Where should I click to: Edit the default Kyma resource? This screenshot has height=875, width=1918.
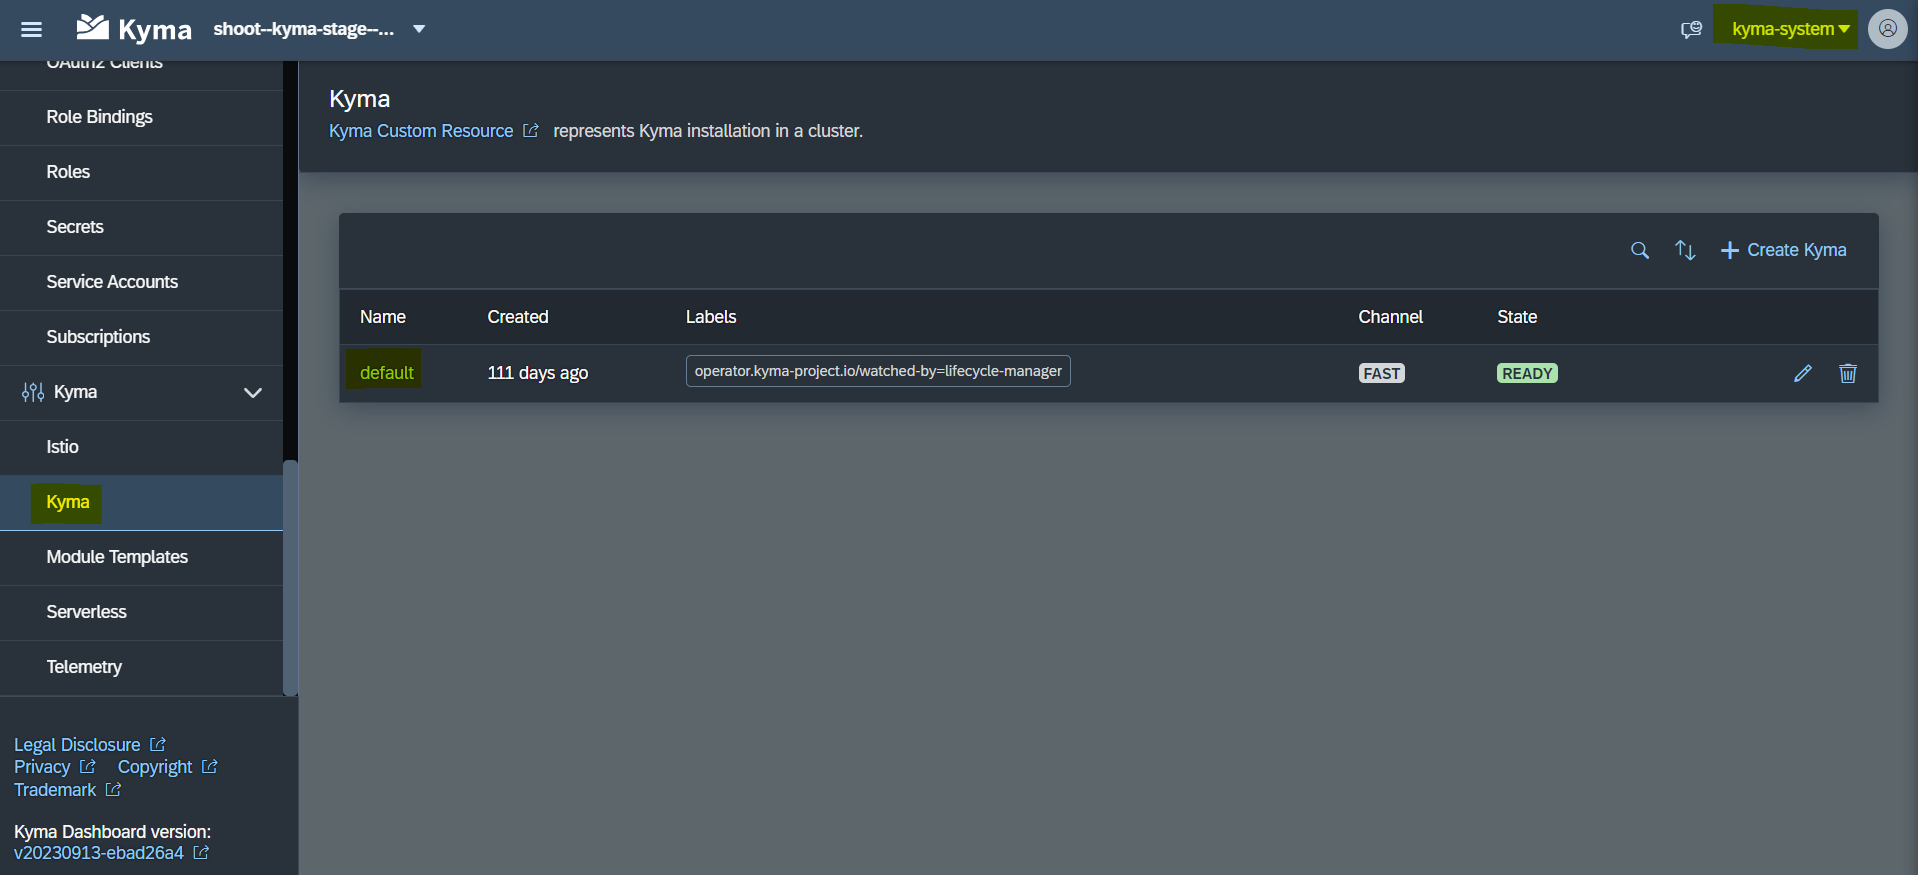pyautogui.click(x=1803, y=373)
